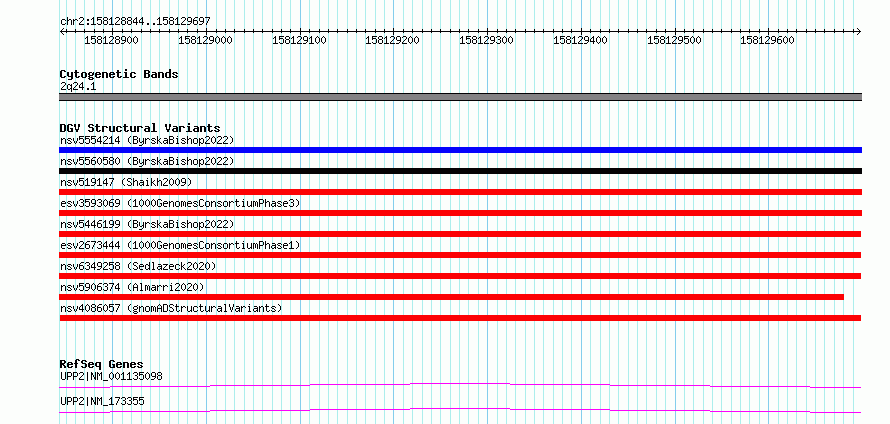Screen dimensions: 890x424
Task: Open the esv3593069 (1000GenomesConsortiumPhase3) label
Action: 180,203
